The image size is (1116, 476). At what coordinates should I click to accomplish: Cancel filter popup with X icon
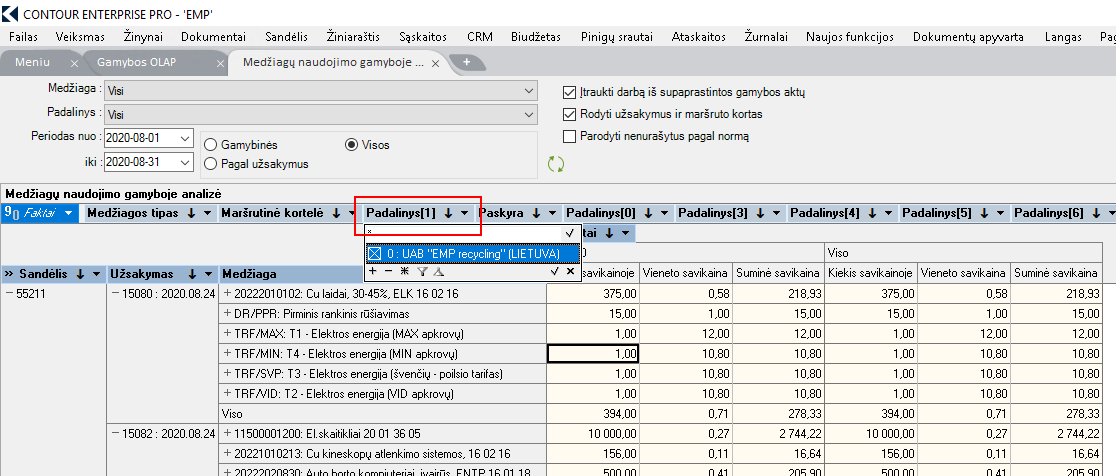(x=570, y=271)
